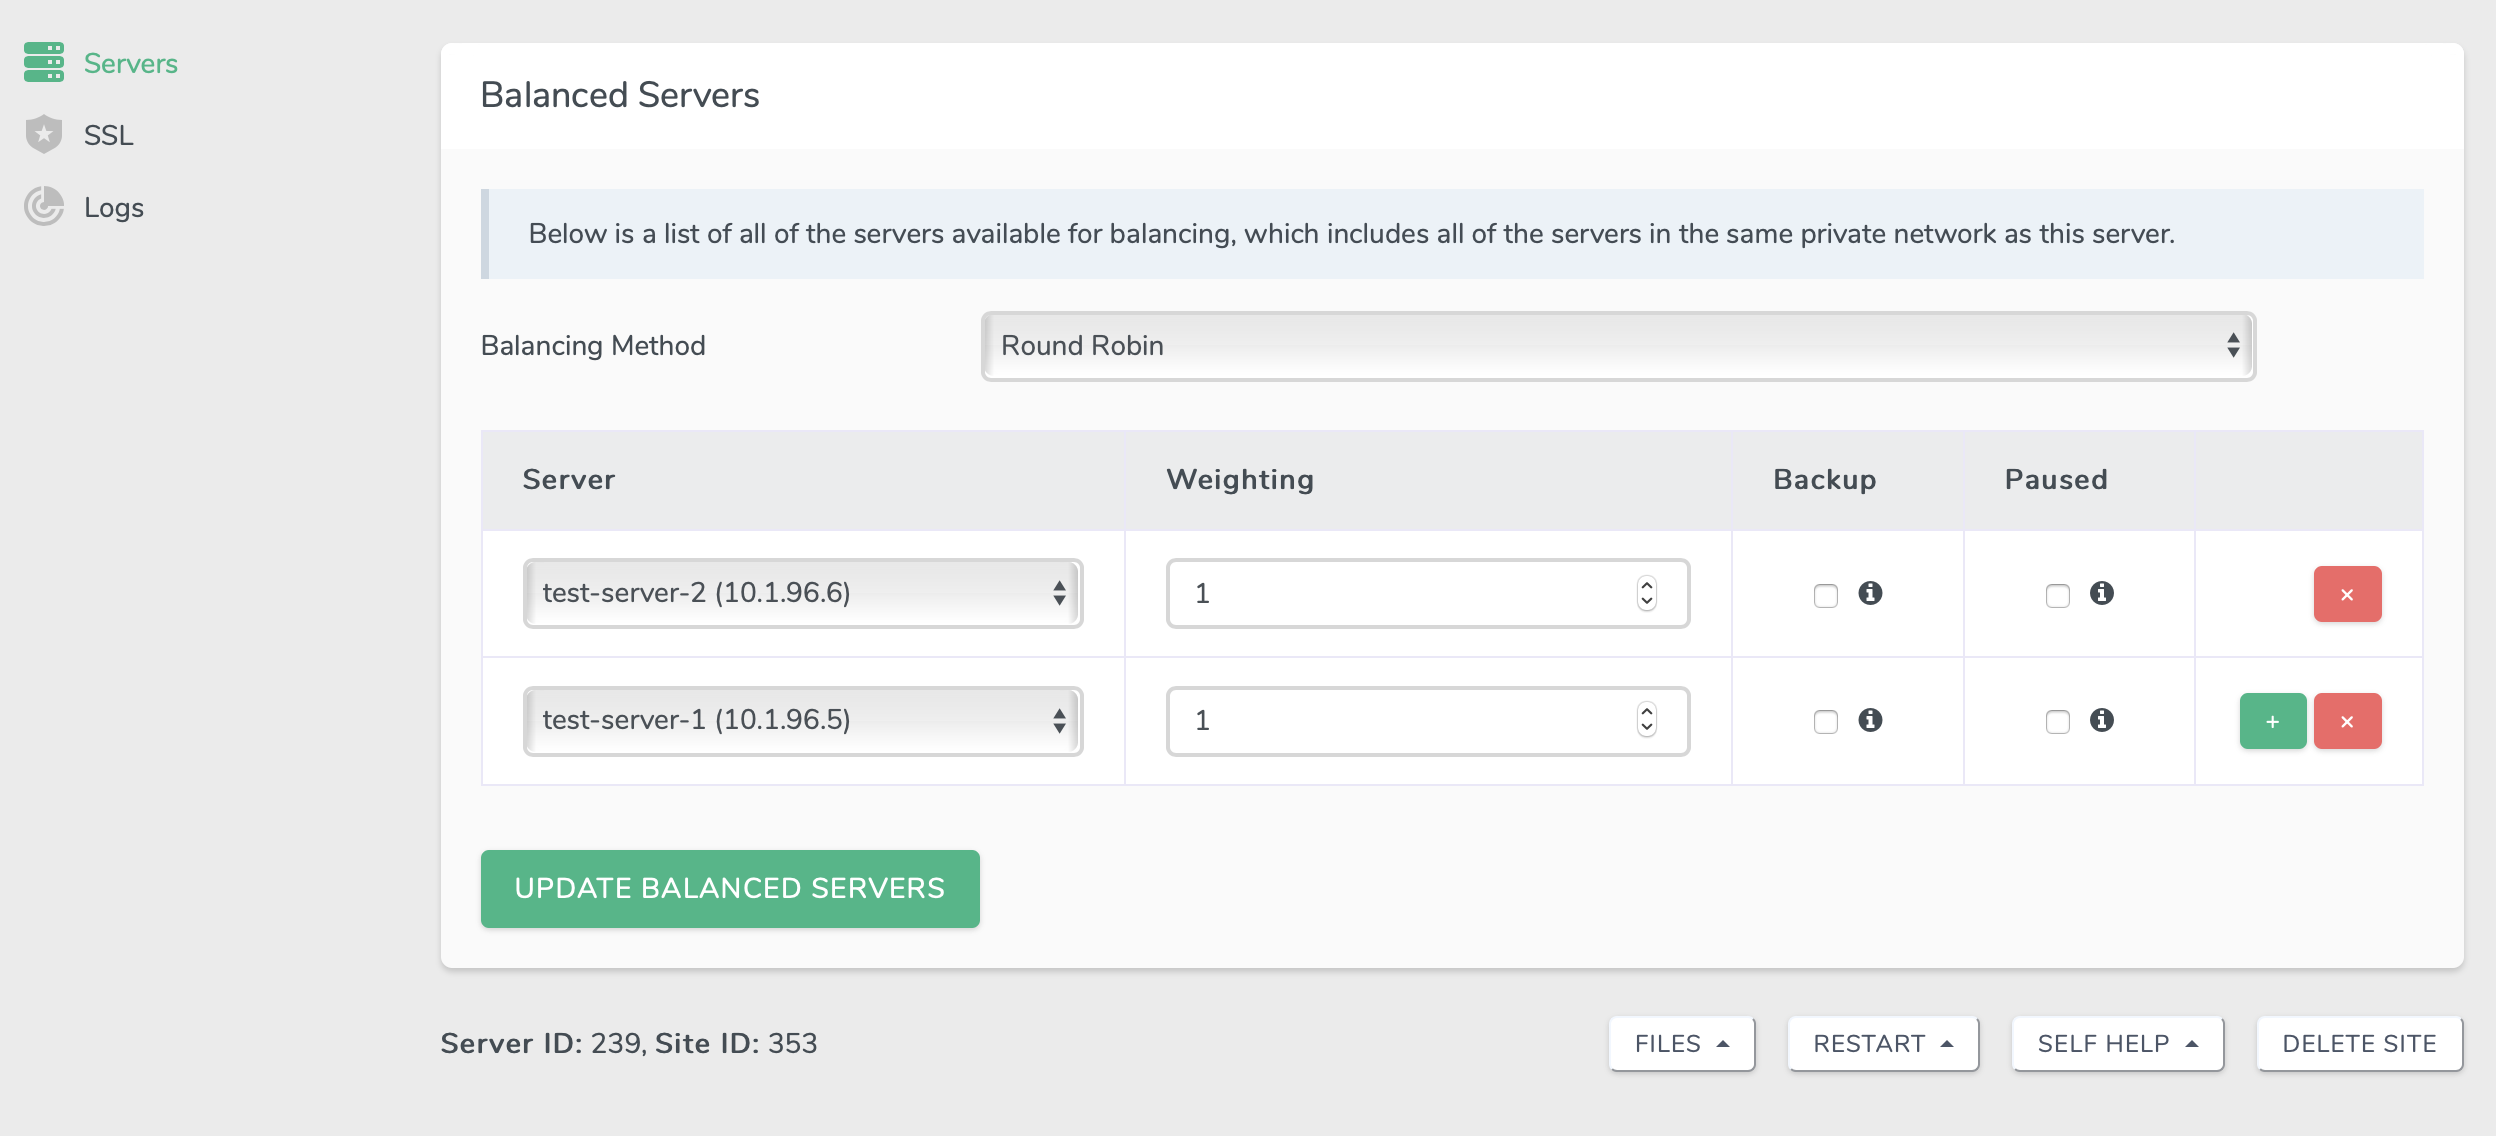
Task: Click Paused info icon for test-server-2
Action: pos(2102,593)
